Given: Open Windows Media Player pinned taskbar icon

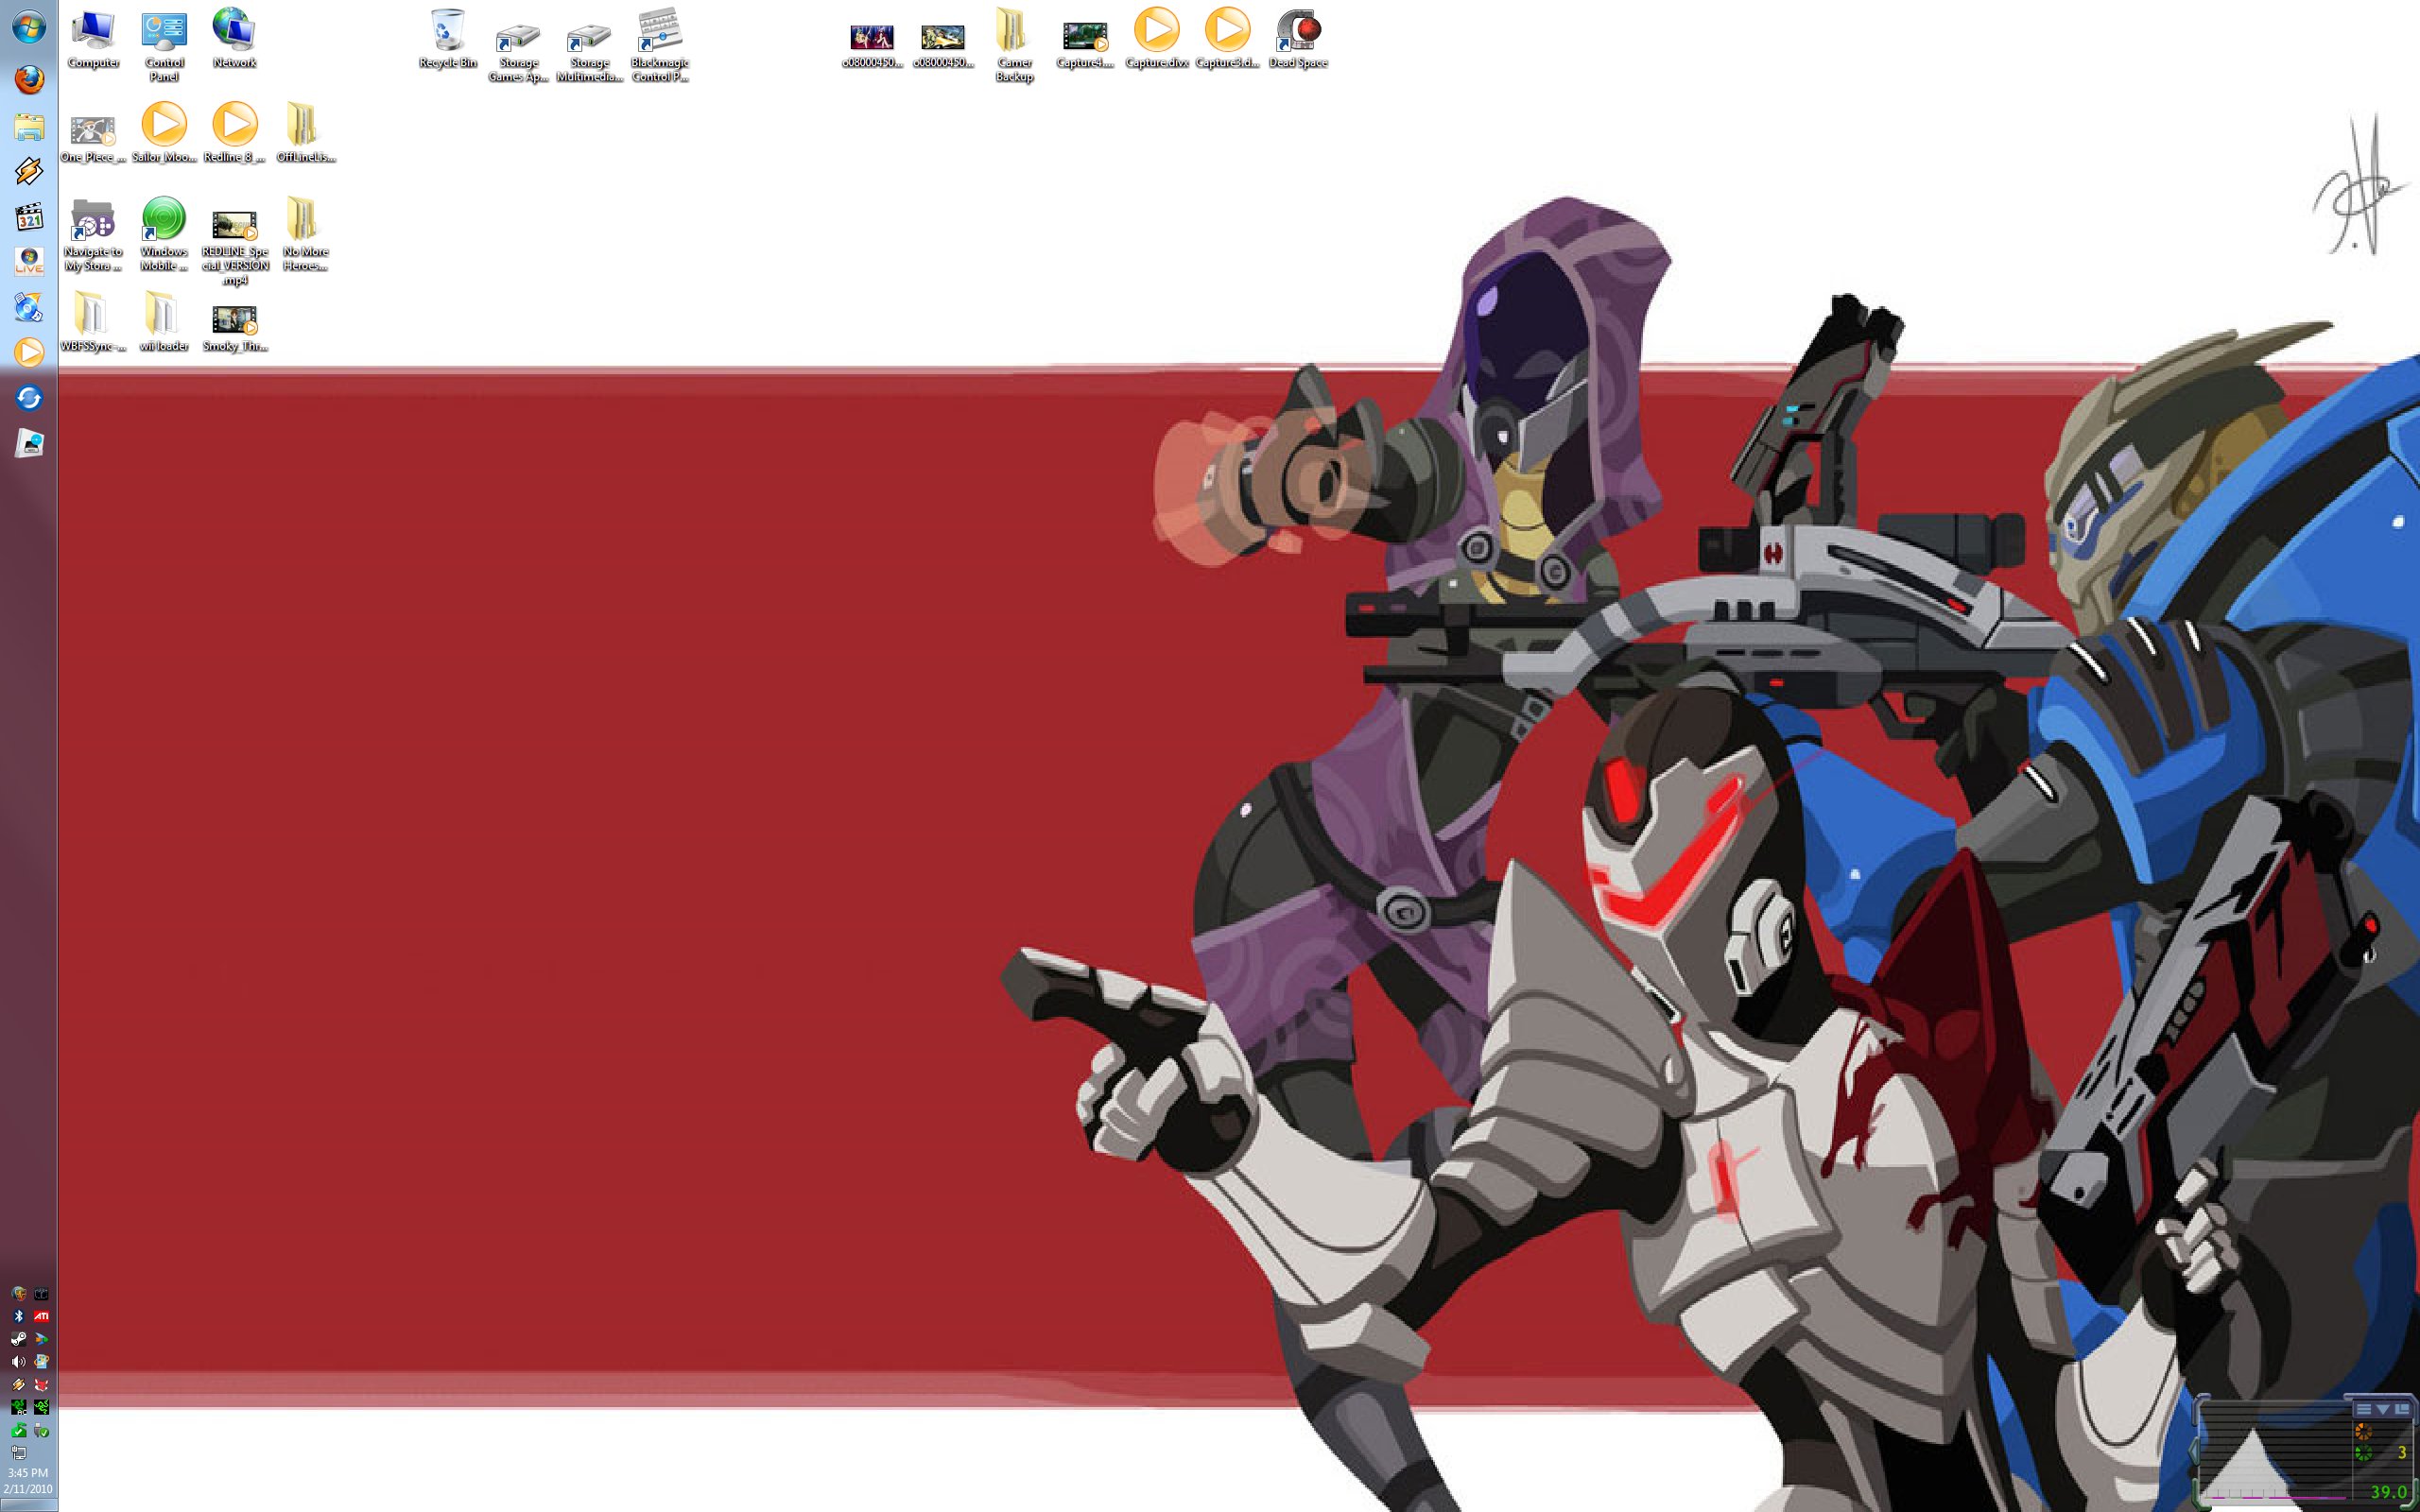Looking at the screenshot, I should (28, 352).
